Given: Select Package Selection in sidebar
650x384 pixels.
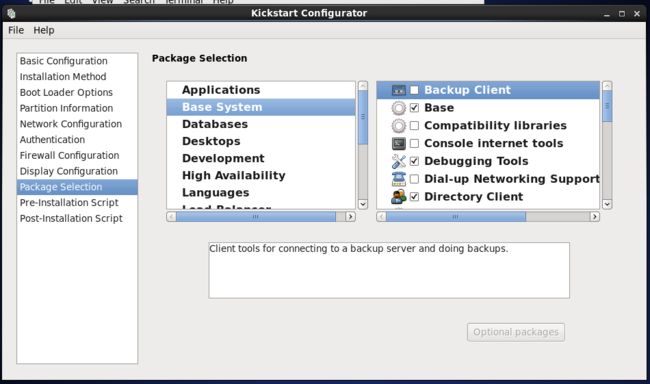Looking at the screenshot, I should (77, 187).
